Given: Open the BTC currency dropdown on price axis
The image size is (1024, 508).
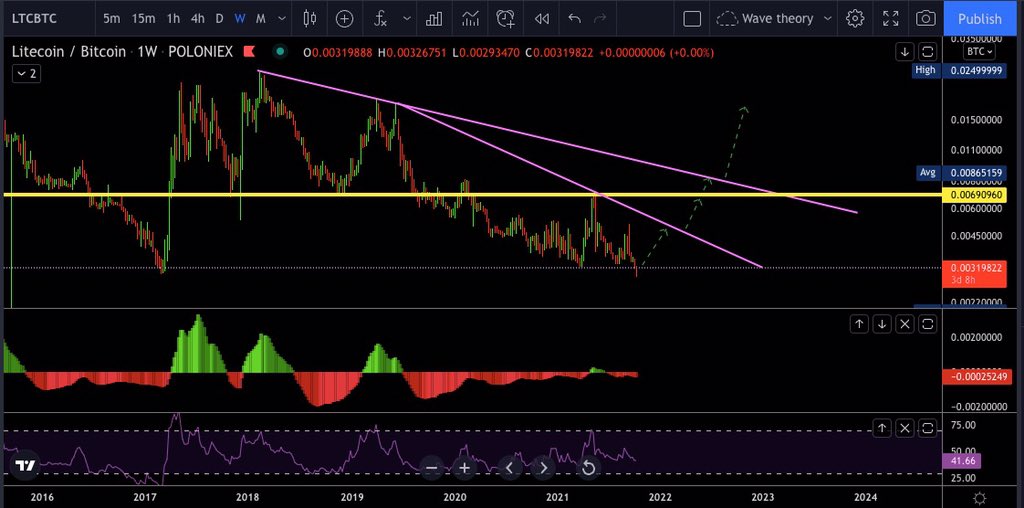Looking at the screenshot, I should point(980,51).
